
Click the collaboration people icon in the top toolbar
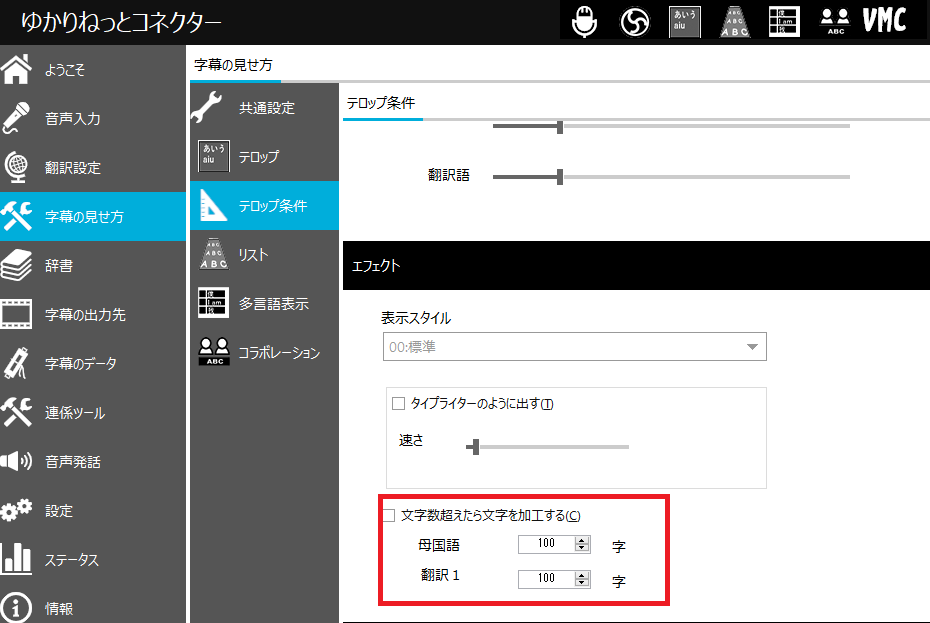(x=835, y=22)
